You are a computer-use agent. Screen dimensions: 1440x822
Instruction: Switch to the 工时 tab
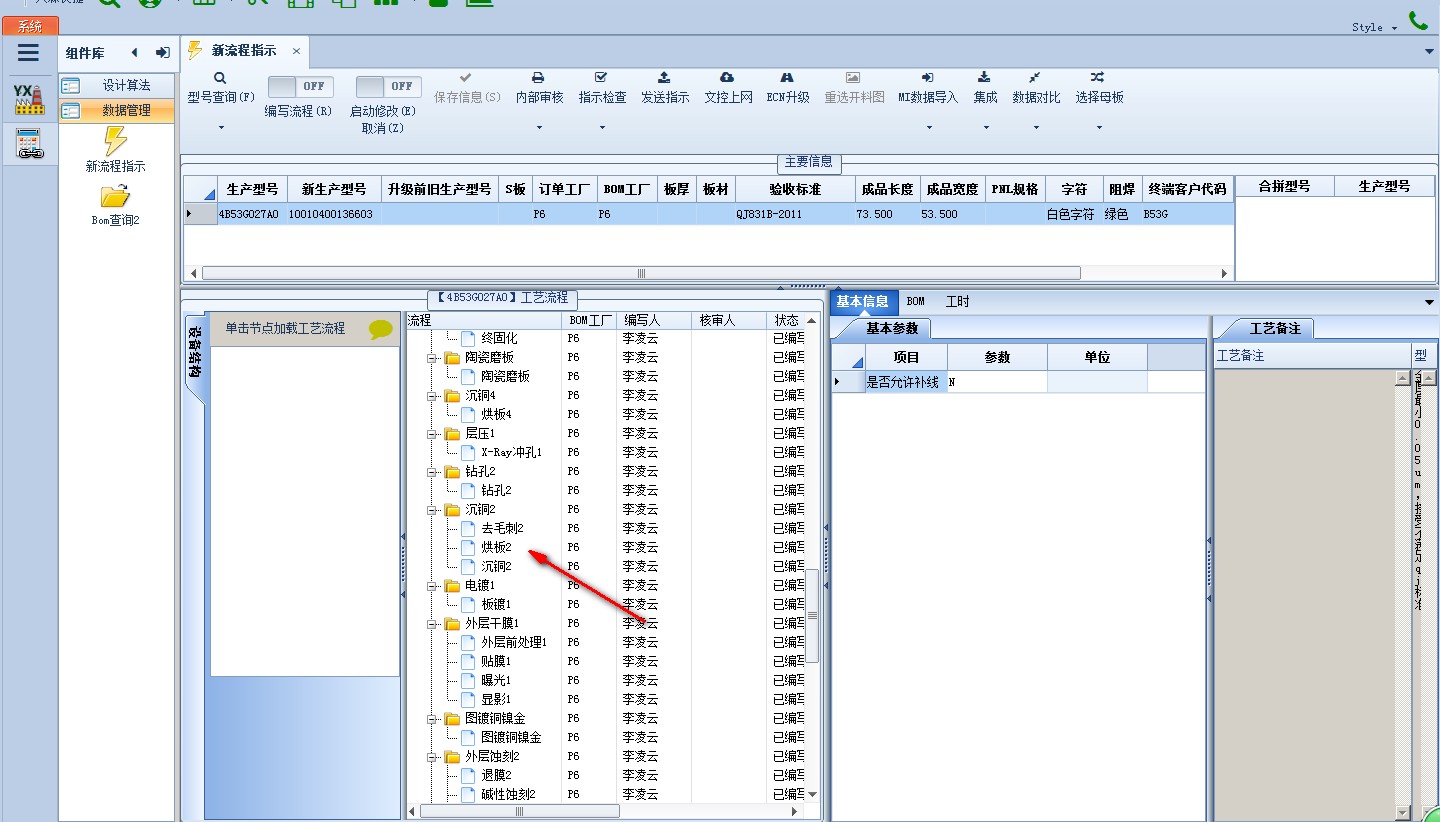point(957,301)
